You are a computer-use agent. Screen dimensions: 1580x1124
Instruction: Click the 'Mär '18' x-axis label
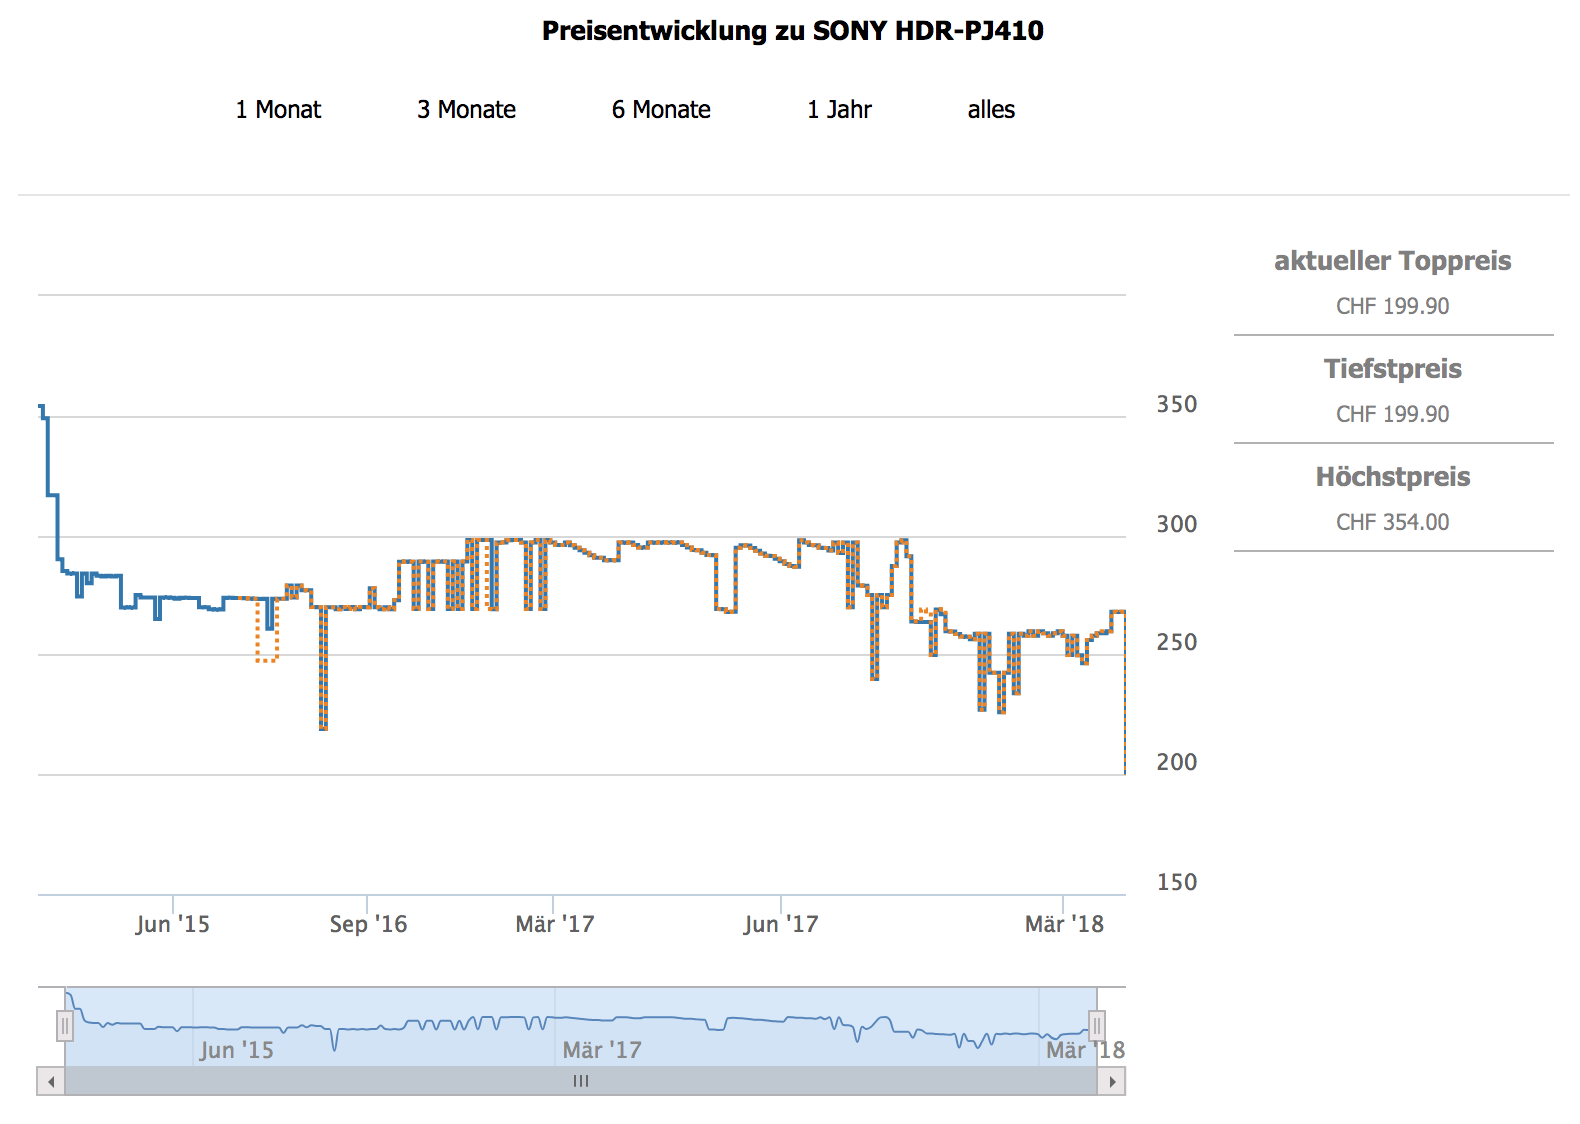coord(1064,924)
